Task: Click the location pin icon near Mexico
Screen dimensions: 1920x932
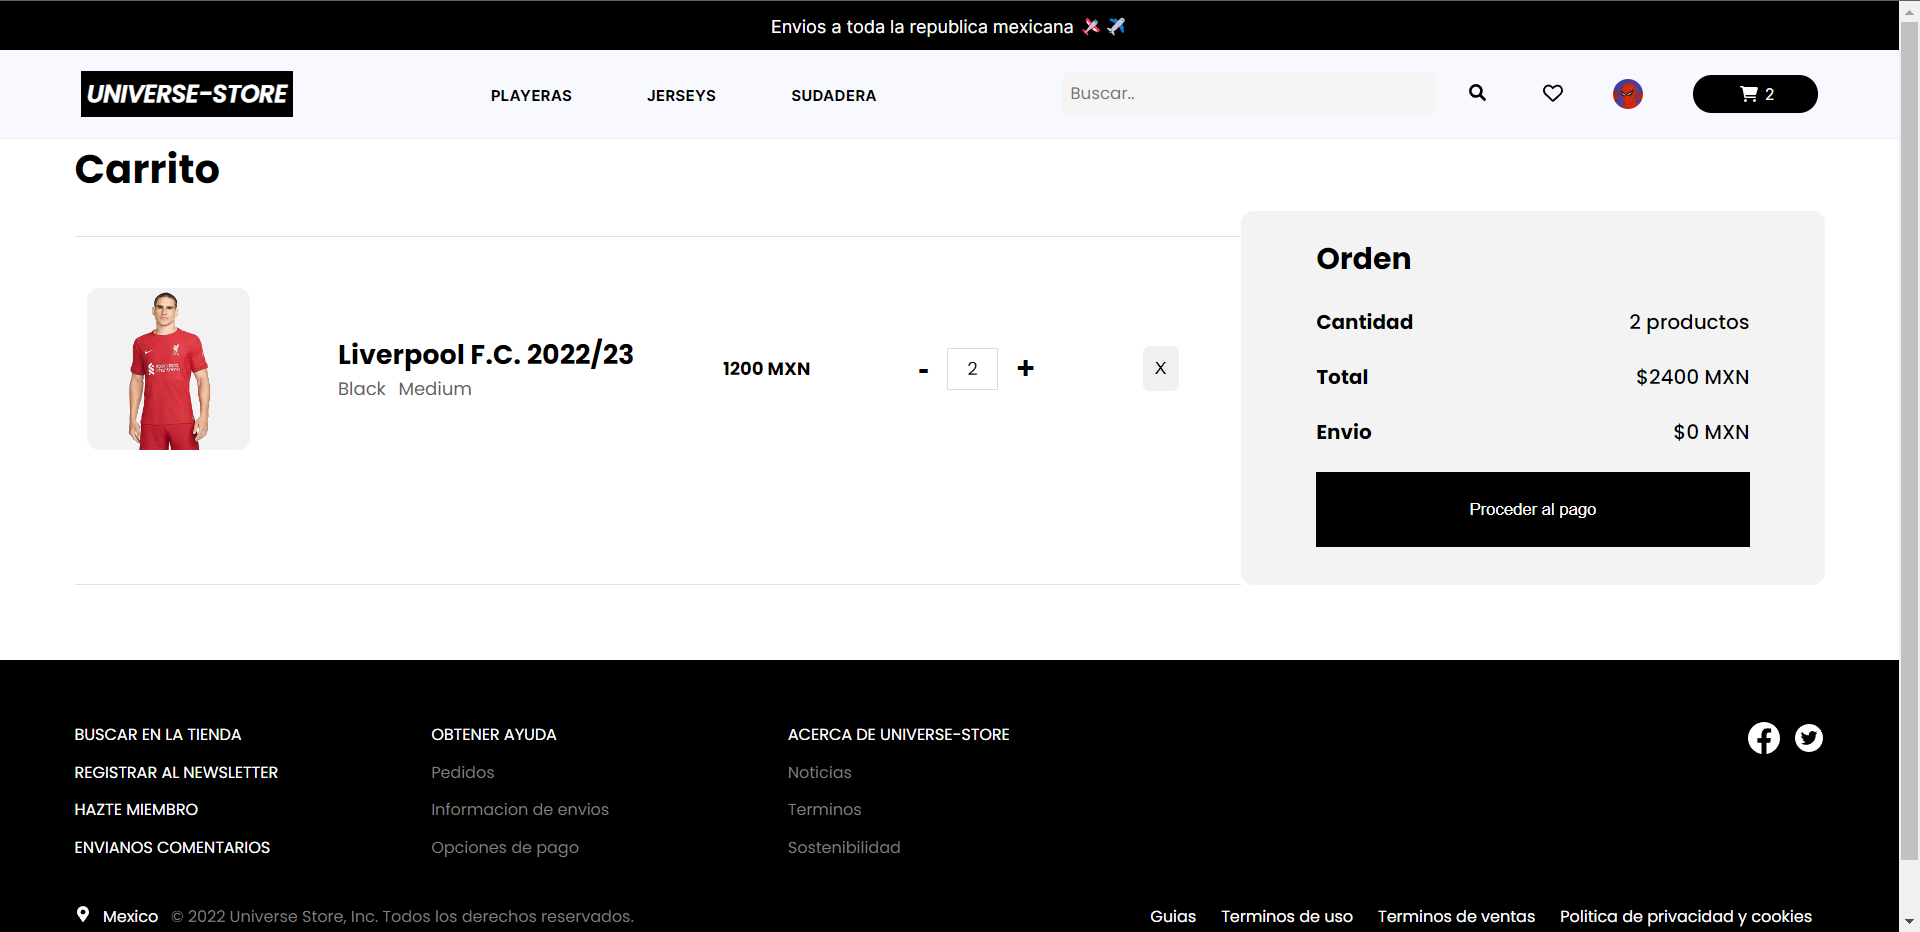Action: [x=83, y=915]
